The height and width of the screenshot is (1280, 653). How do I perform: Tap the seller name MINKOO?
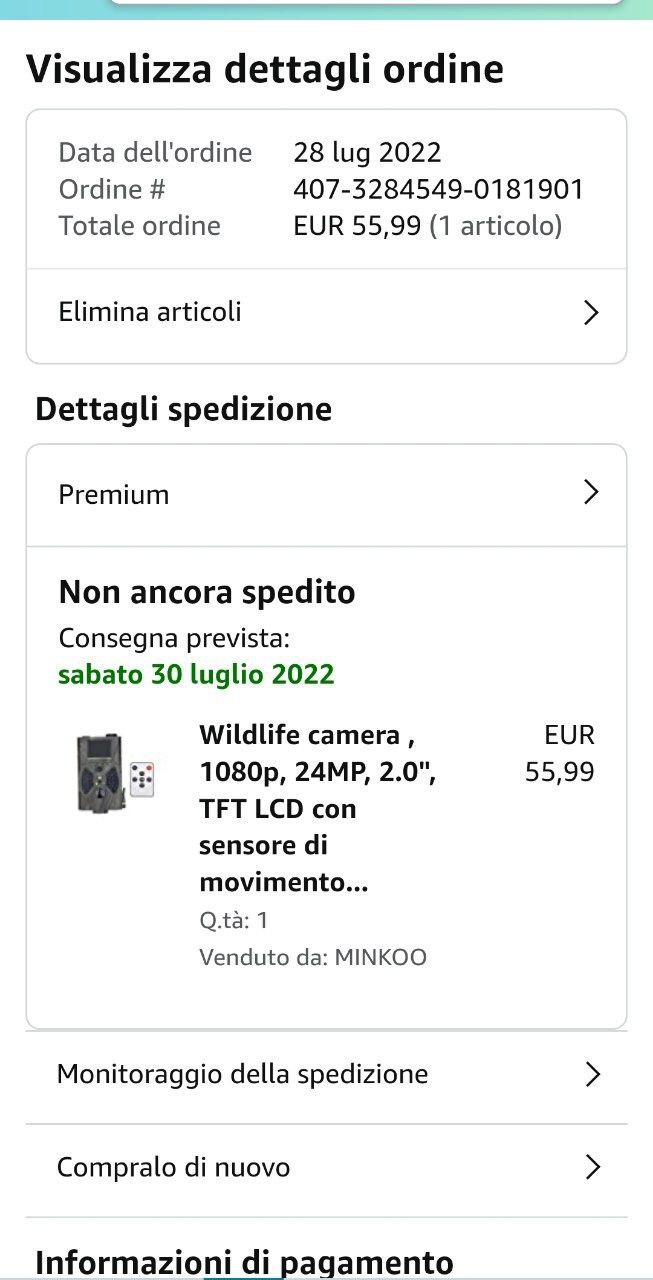[380, 958]
